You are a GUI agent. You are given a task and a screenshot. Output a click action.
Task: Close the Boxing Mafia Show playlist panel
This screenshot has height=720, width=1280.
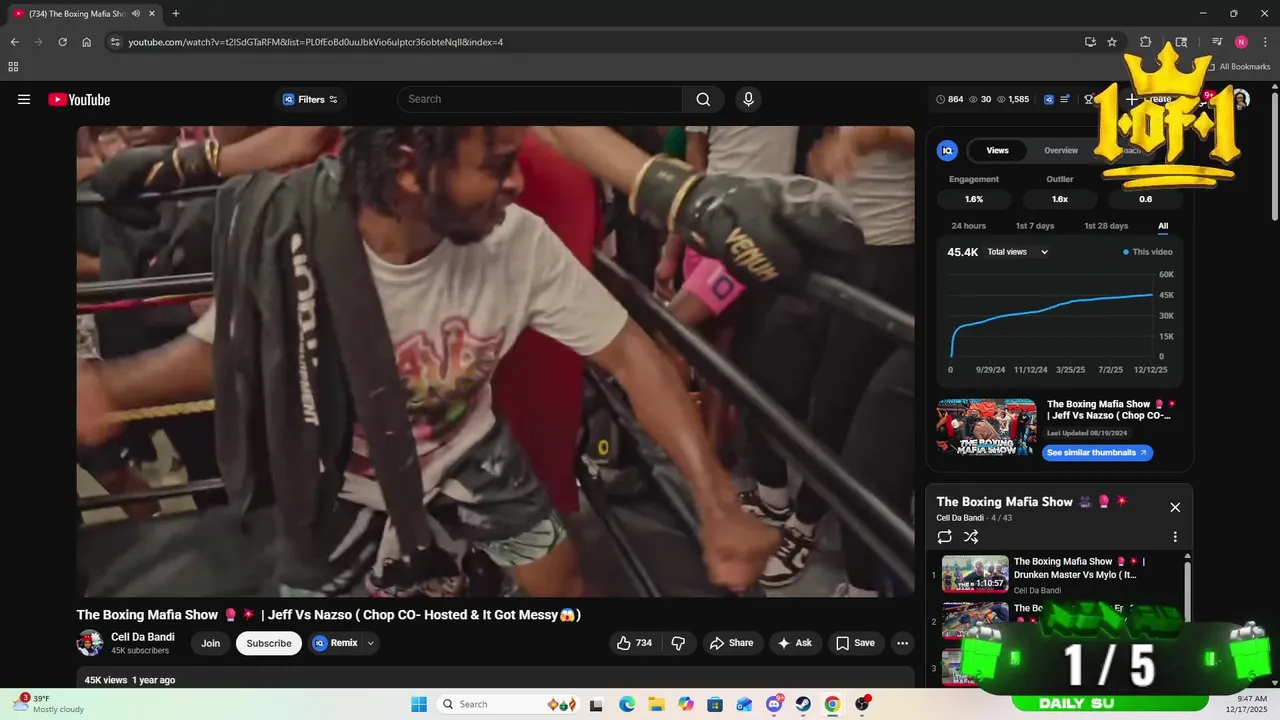click(x=1175, y=507)
